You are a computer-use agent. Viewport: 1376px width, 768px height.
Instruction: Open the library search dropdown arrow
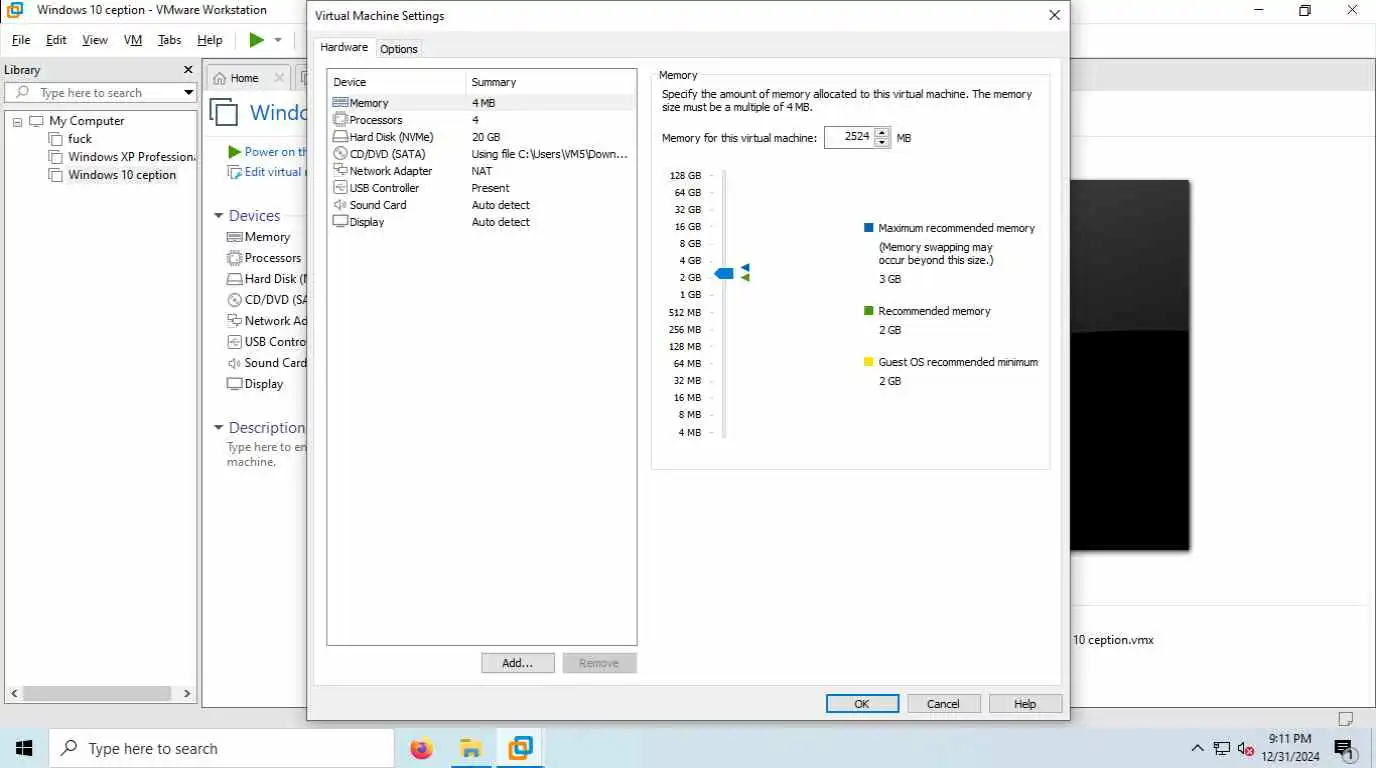point(187,93)
